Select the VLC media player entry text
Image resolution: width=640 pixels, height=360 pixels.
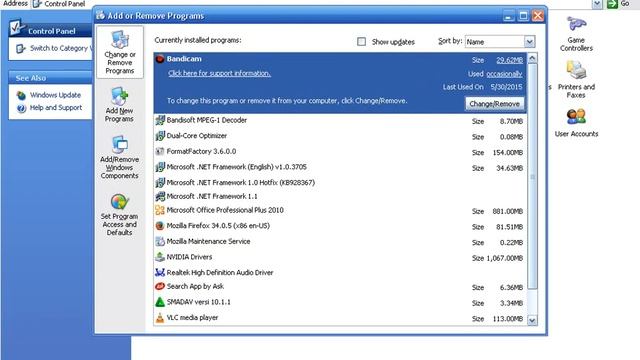pyautogui.click(x=192, y=318)
